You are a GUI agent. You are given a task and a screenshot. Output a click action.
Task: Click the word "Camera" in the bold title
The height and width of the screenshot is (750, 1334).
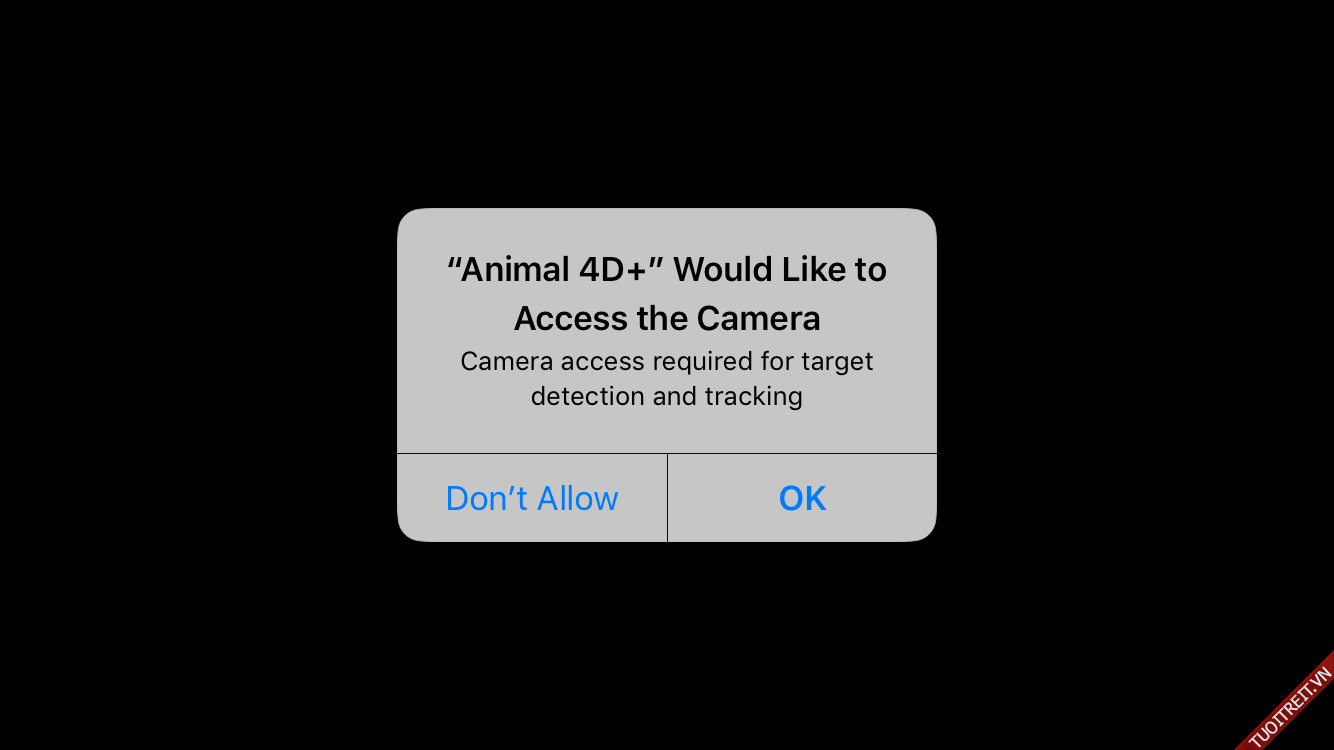pos(759,318)
